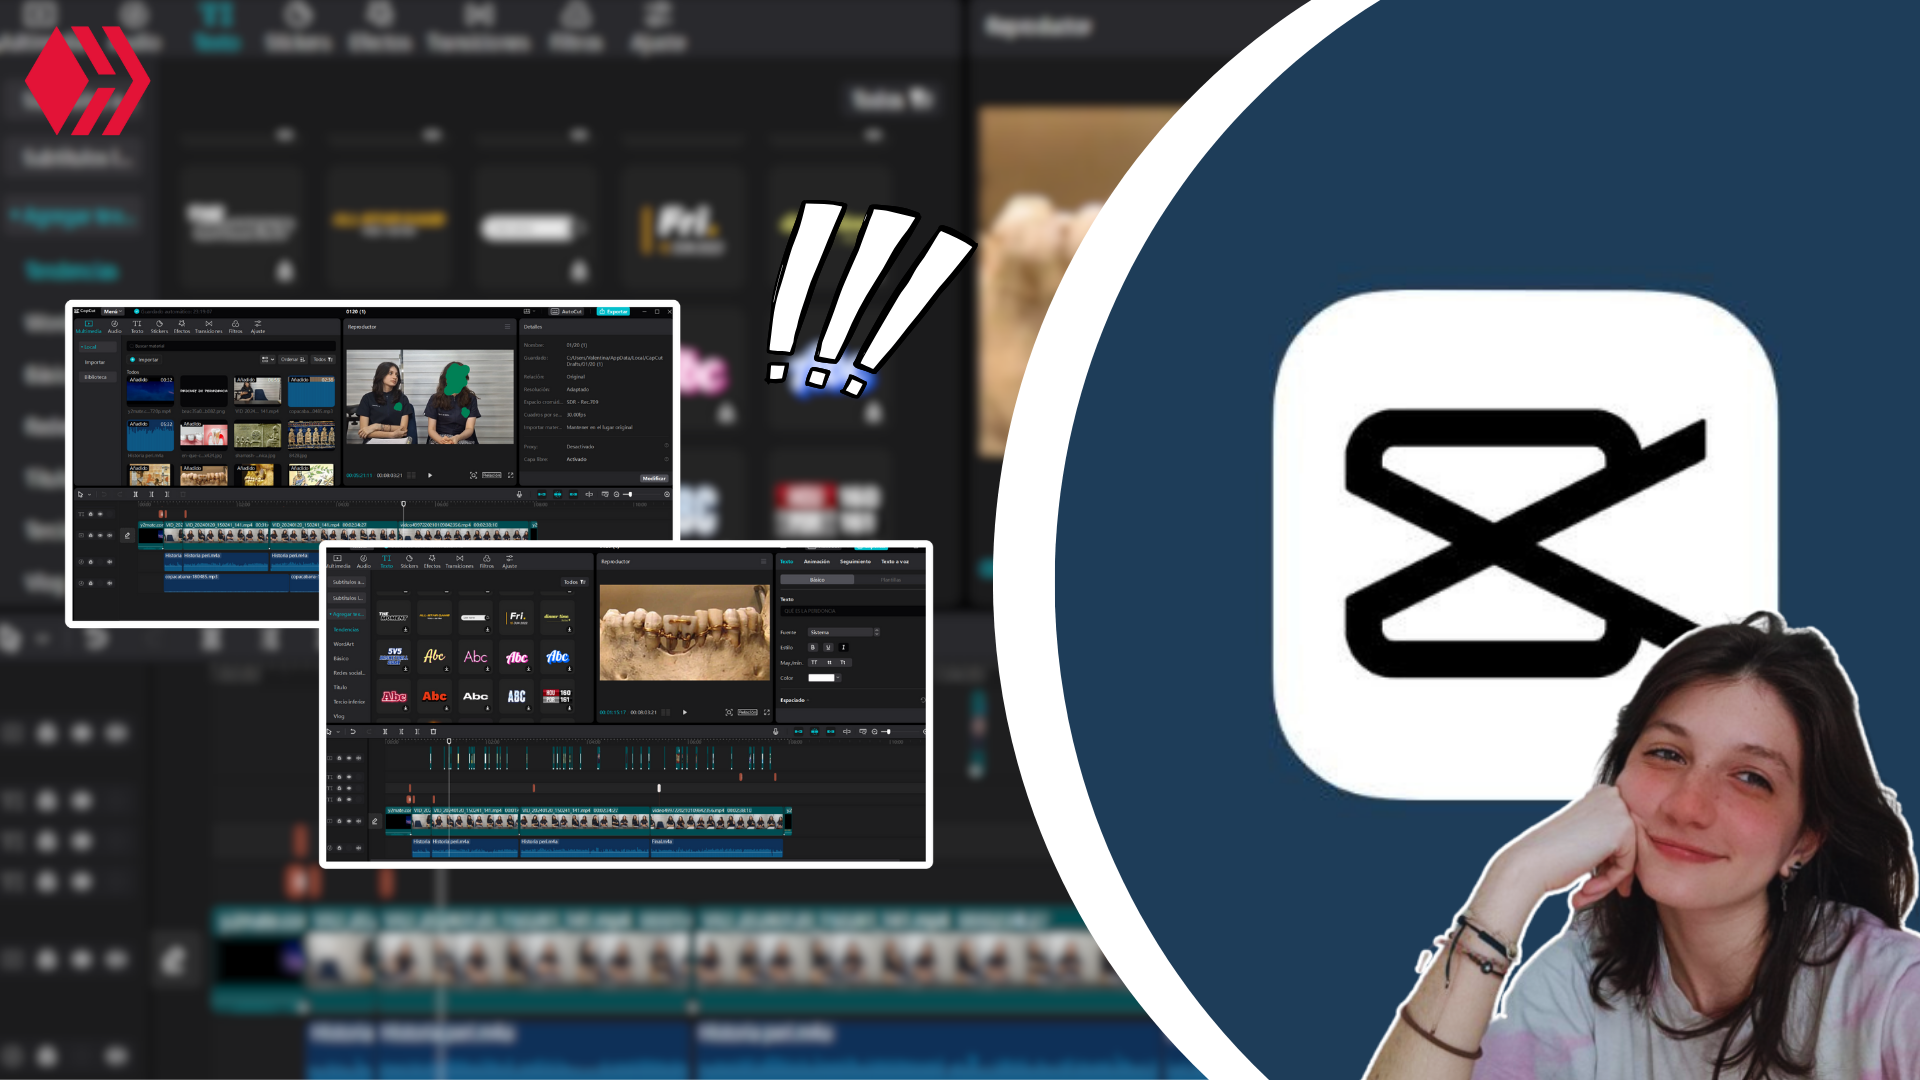Click Efectos icon in upper CapCut window

click(182, 326)
